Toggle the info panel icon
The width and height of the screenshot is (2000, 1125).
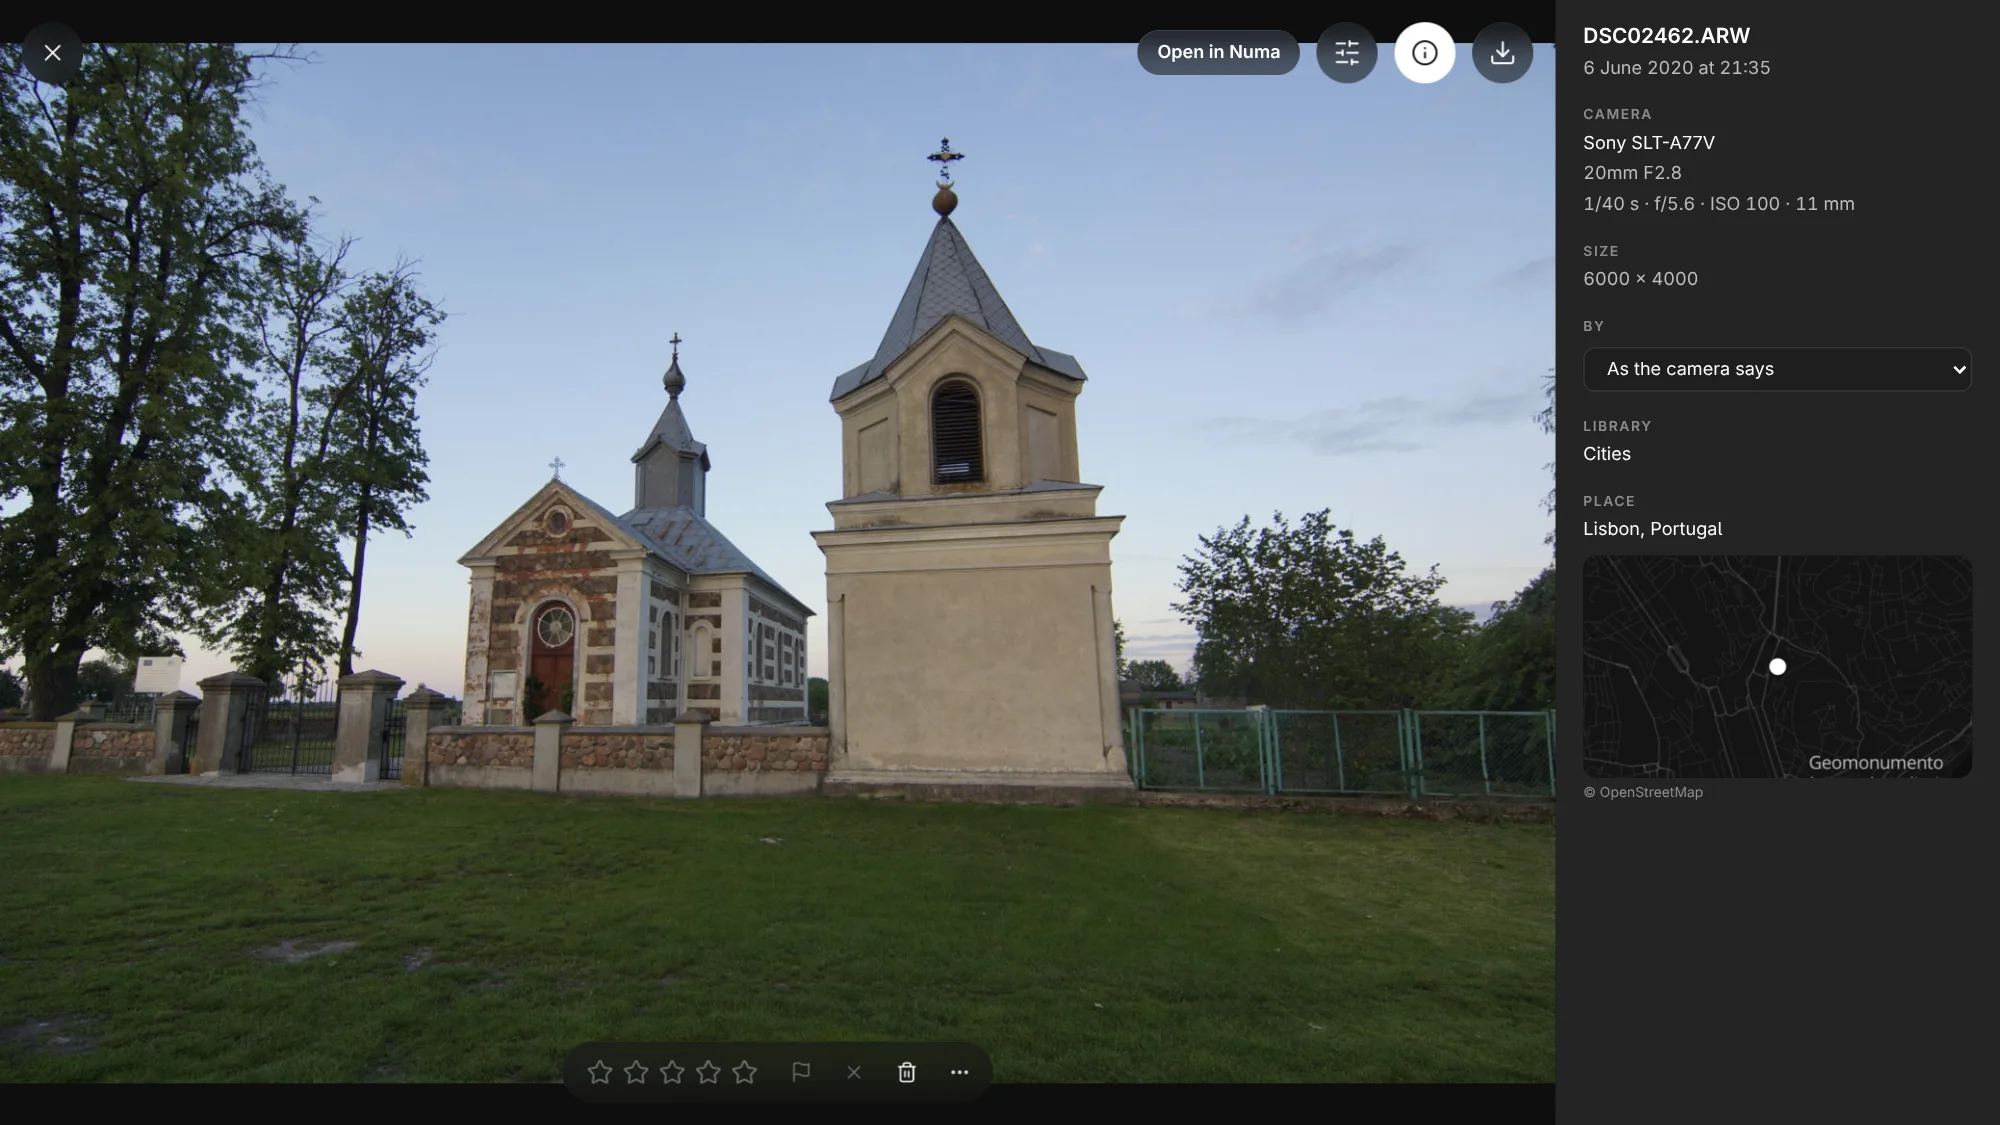click(1425, 53)
